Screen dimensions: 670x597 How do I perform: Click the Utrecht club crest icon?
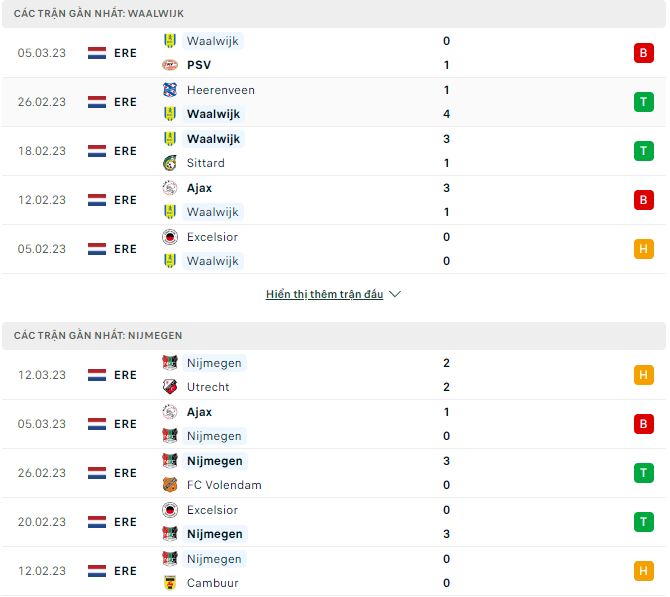[170, 387]
